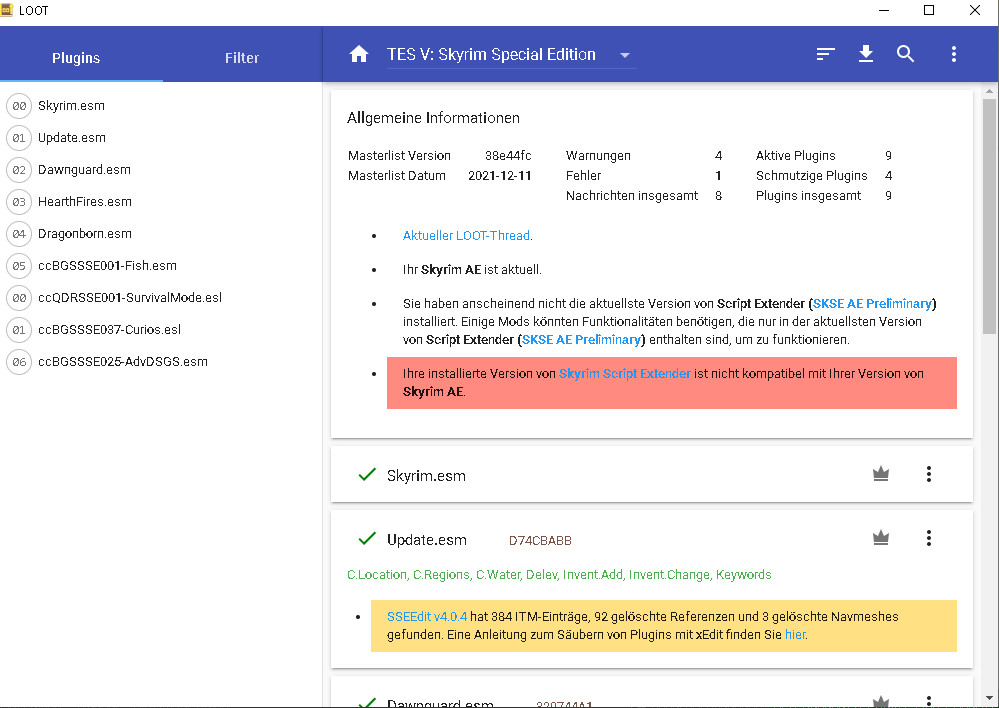The width and height of the screenshot is (999, 708).
Task: Open the three-dot menu on the Update.esm card
Action: click(x=928, y=539)
